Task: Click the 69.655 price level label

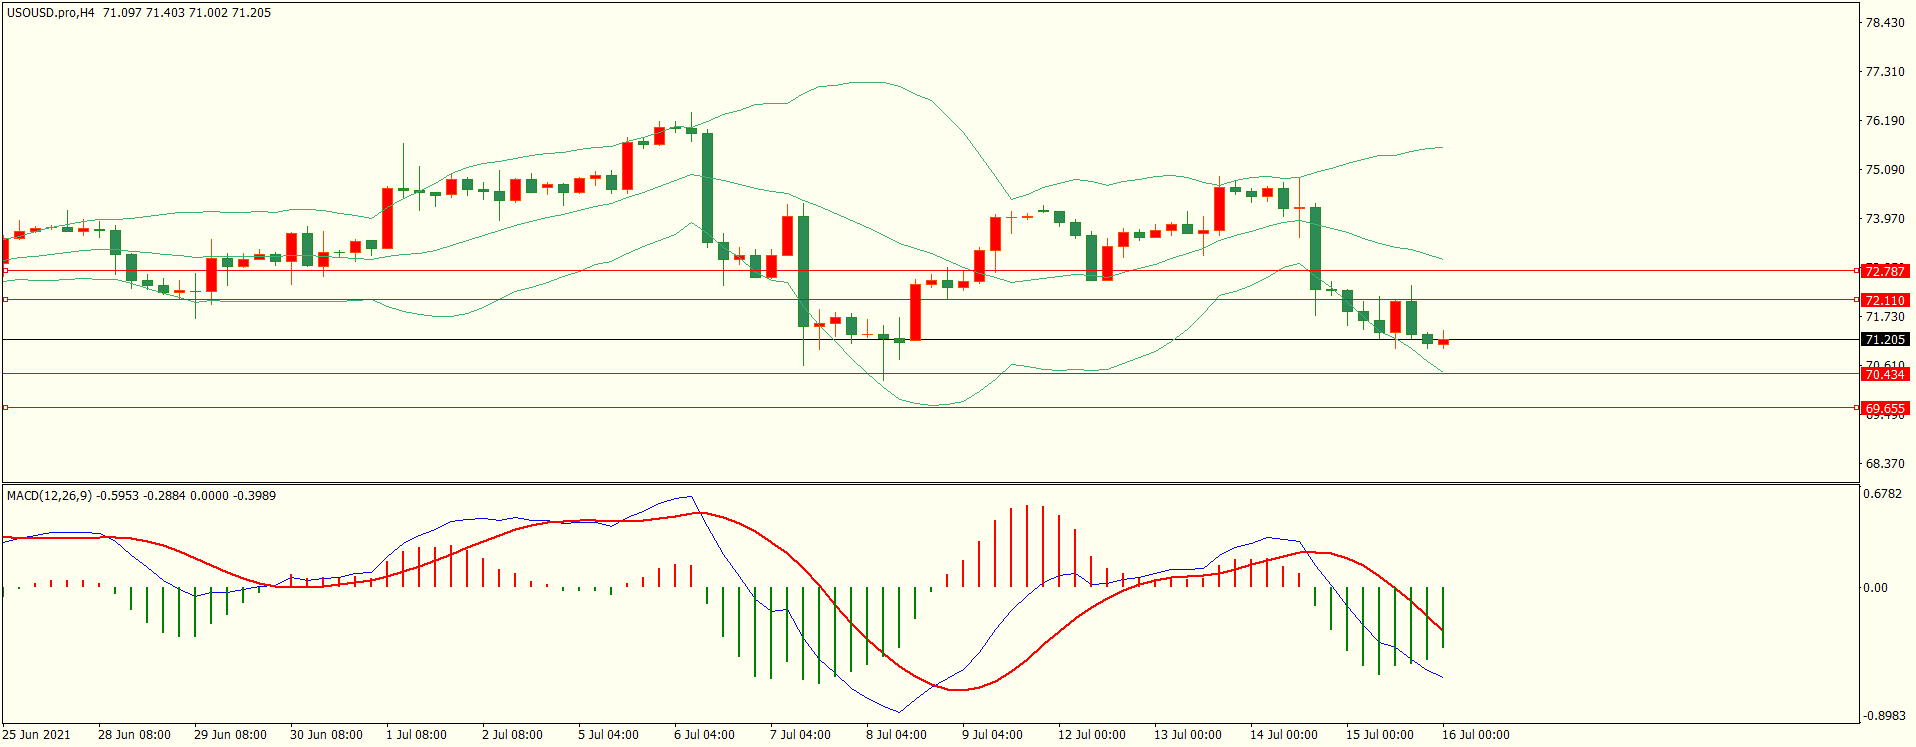Action: [x=1886, y=408]
